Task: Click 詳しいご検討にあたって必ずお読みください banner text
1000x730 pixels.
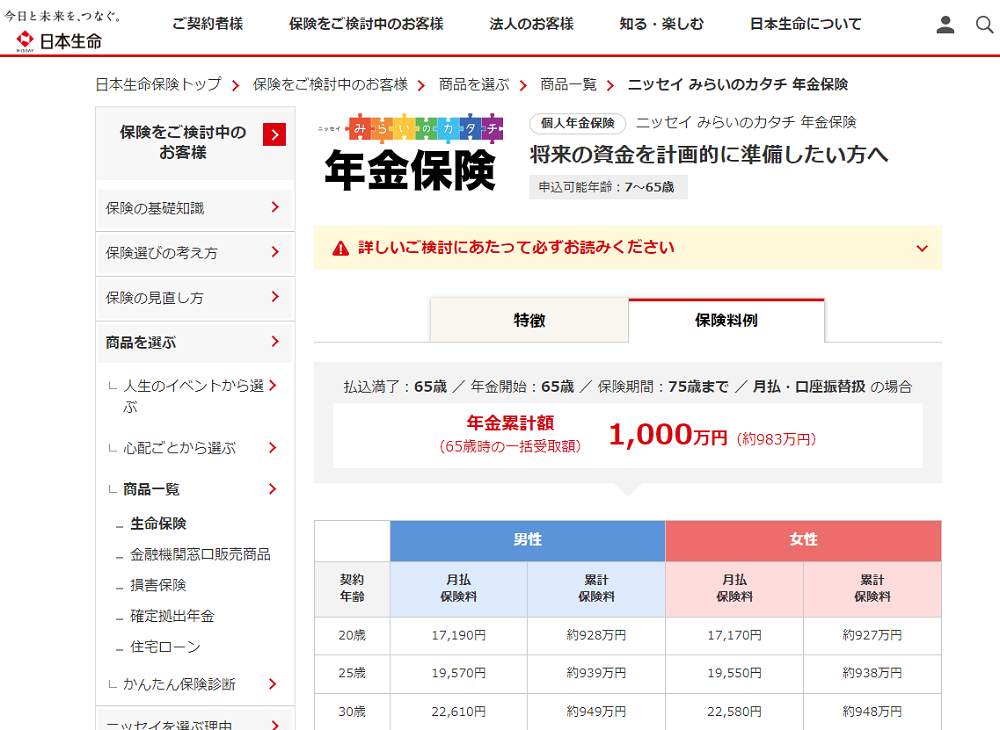Action: click(516, 247)
